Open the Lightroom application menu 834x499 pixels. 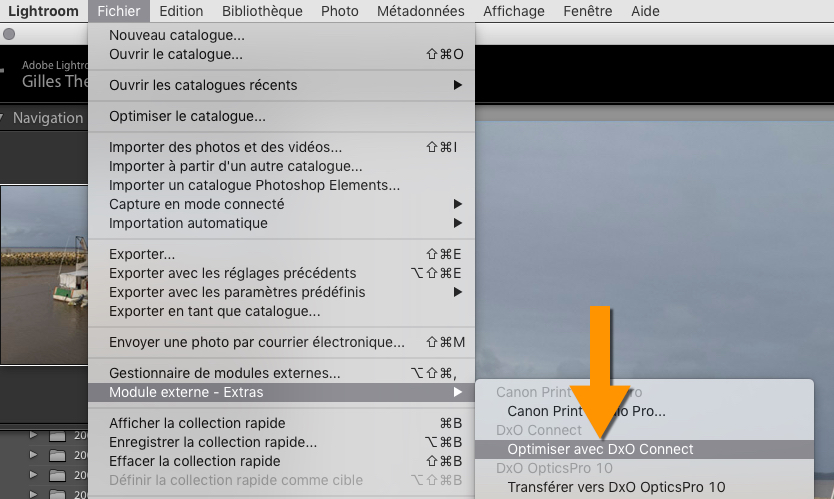pos(43,11)
